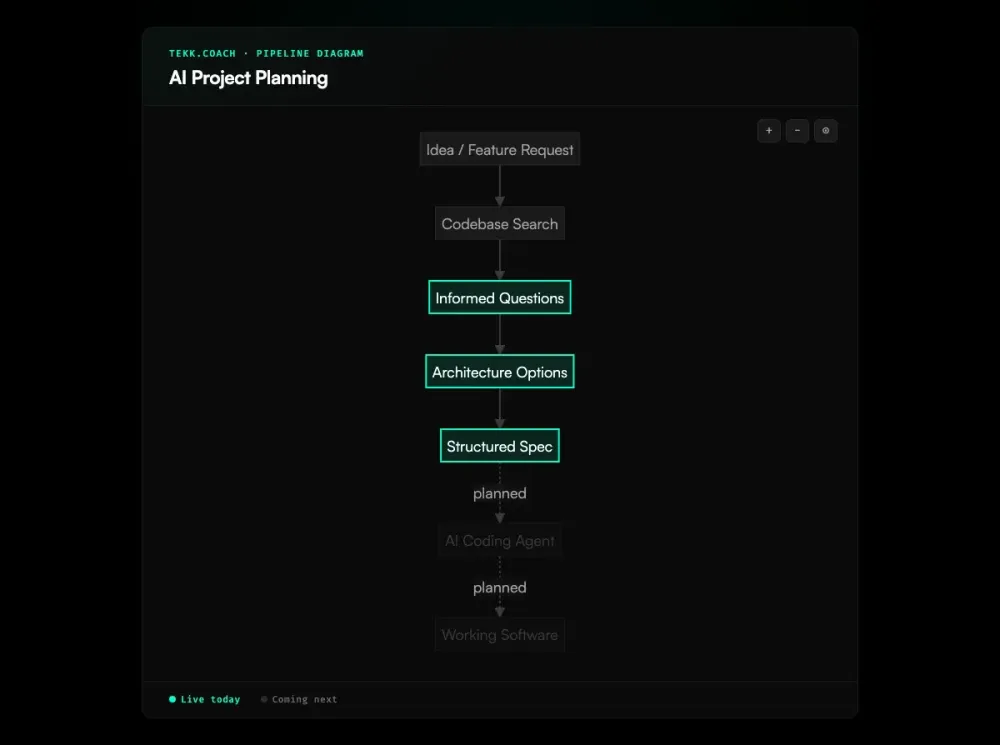The width and height of the screenshot is (1000, 745).
Task: Toggle the Live today filter
Action: coord(204,699)
